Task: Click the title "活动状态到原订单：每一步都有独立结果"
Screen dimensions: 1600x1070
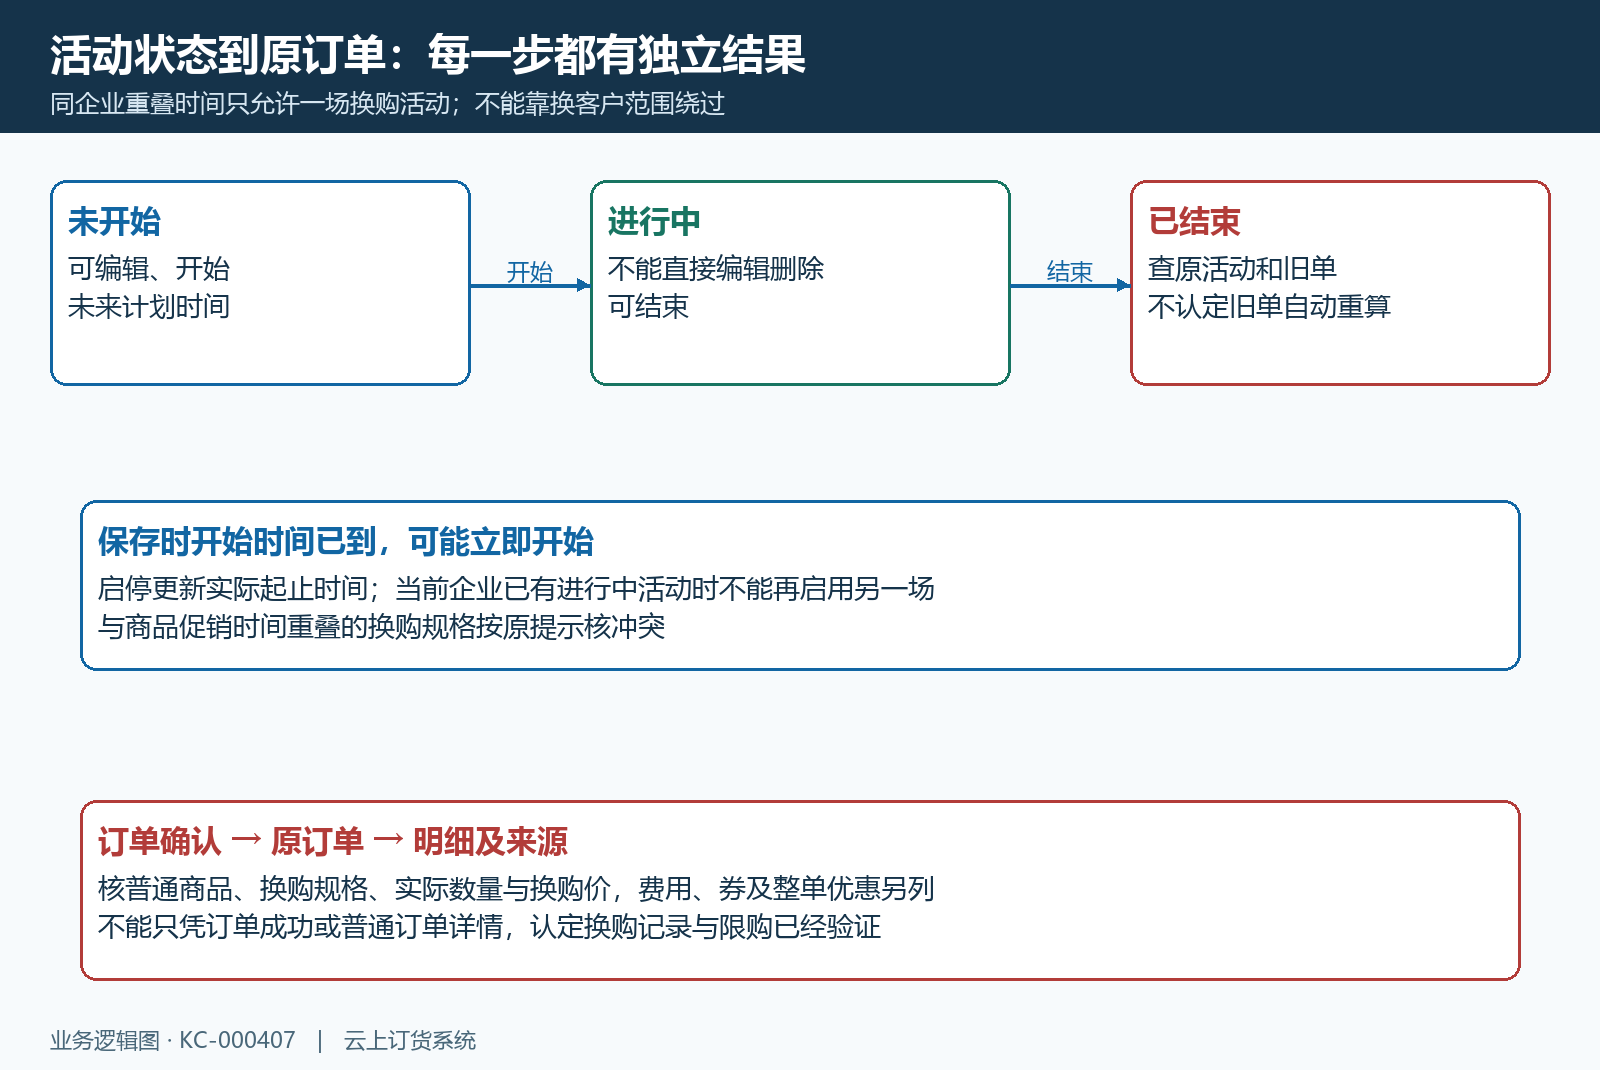Action: tap(428, 55)
